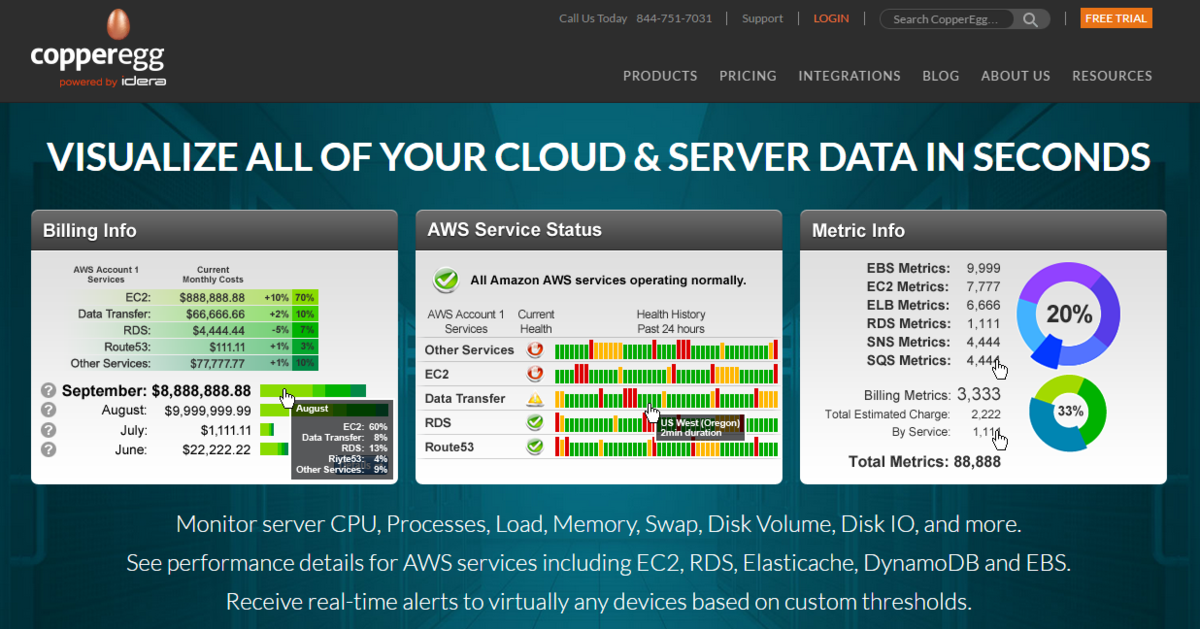
Task: Click EBS Metrics value 9,999
Action: 983,268
